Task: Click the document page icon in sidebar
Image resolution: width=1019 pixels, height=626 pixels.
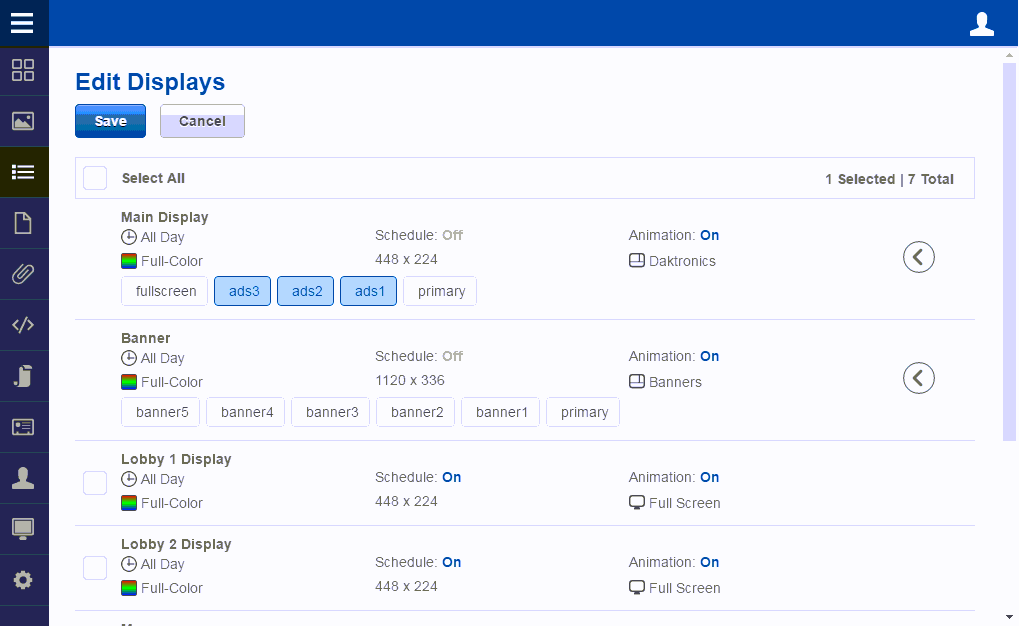Action: coord(23,223)
